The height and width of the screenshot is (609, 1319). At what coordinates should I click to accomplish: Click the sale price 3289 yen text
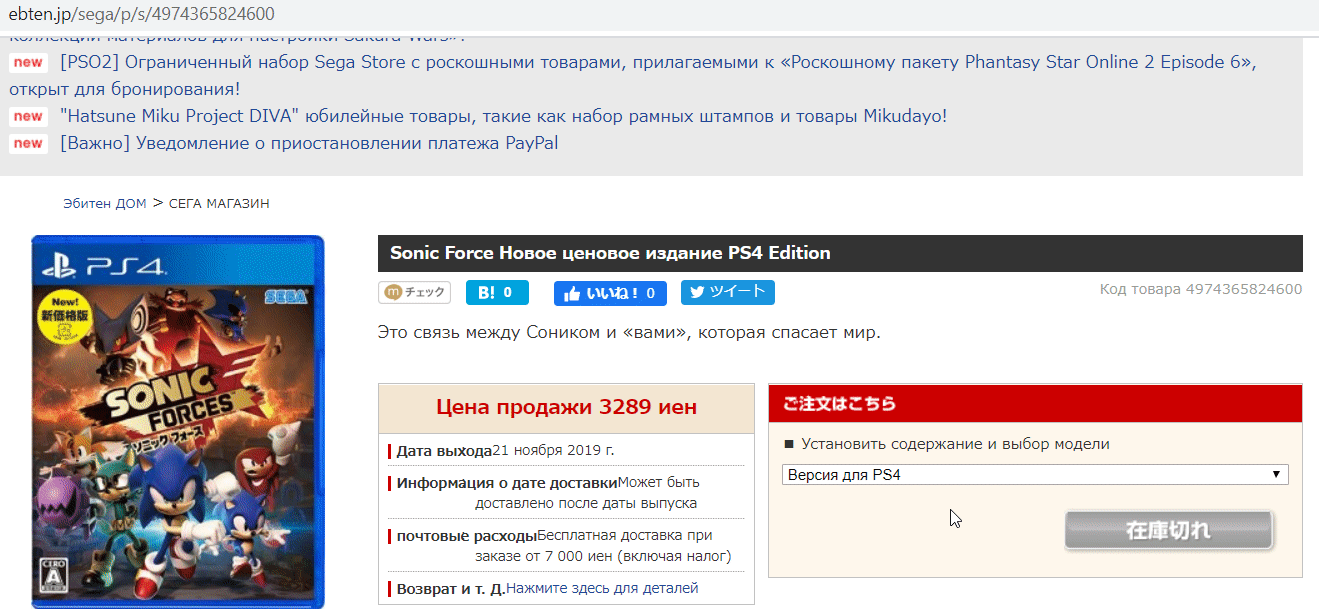point(567,408)
